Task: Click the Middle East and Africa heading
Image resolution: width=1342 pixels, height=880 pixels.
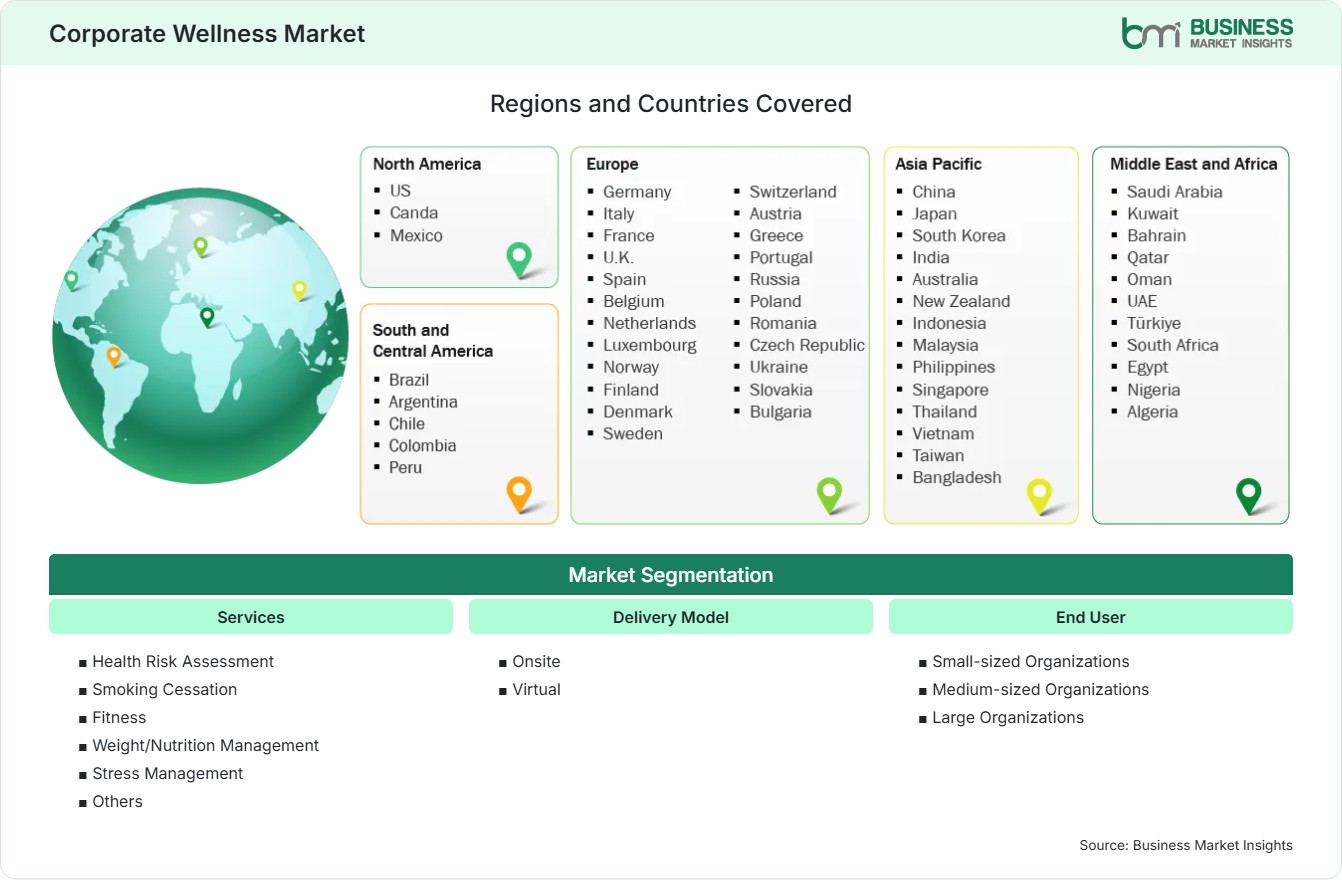Action: [1194, 164]
